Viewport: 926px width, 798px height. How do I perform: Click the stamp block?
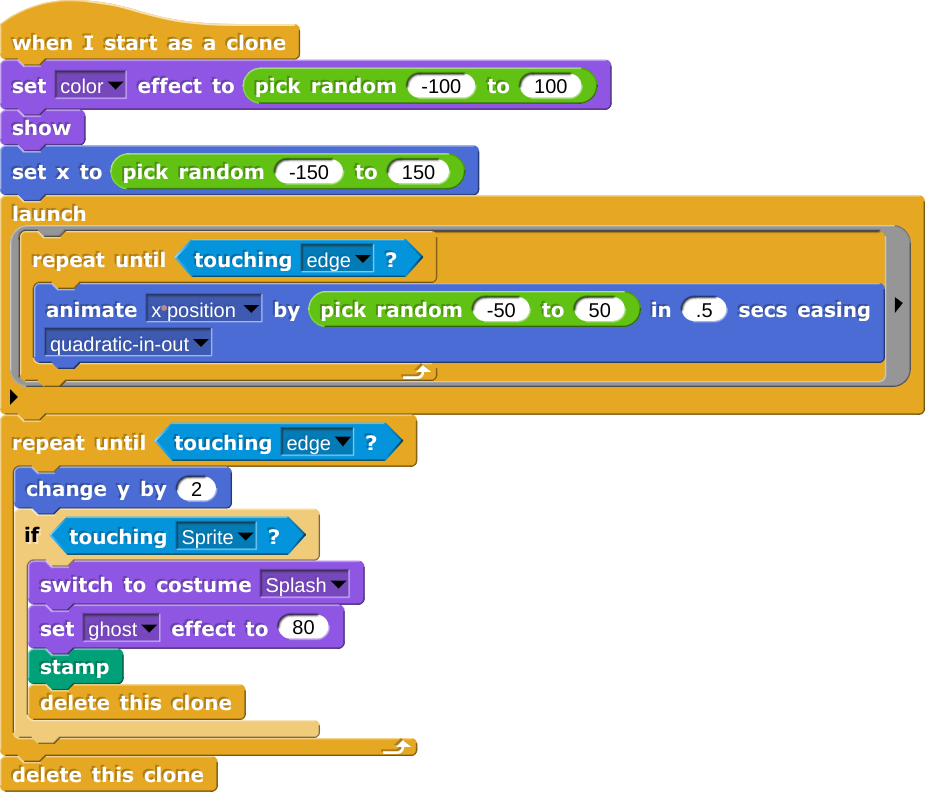[x=74, y=665]
